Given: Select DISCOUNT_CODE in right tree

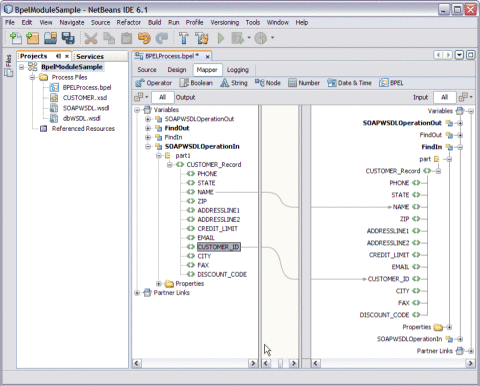Looking at the screenshot, I should [384, 315].
